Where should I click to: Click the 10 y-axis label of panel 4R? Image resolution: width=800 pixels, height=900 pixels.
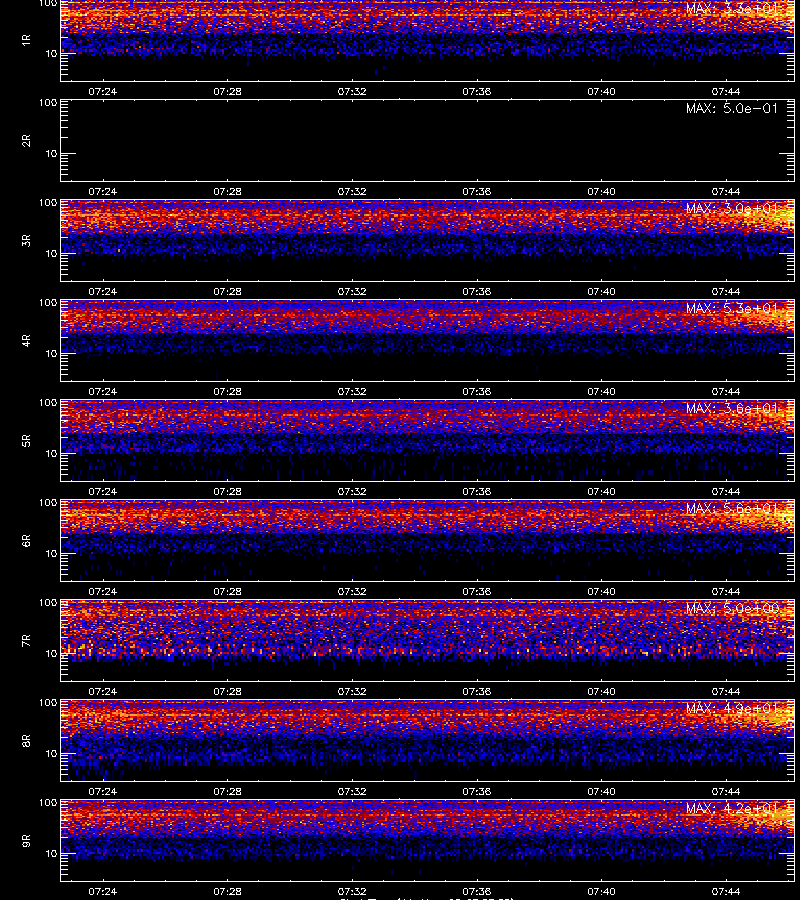(x=51, y=354)
